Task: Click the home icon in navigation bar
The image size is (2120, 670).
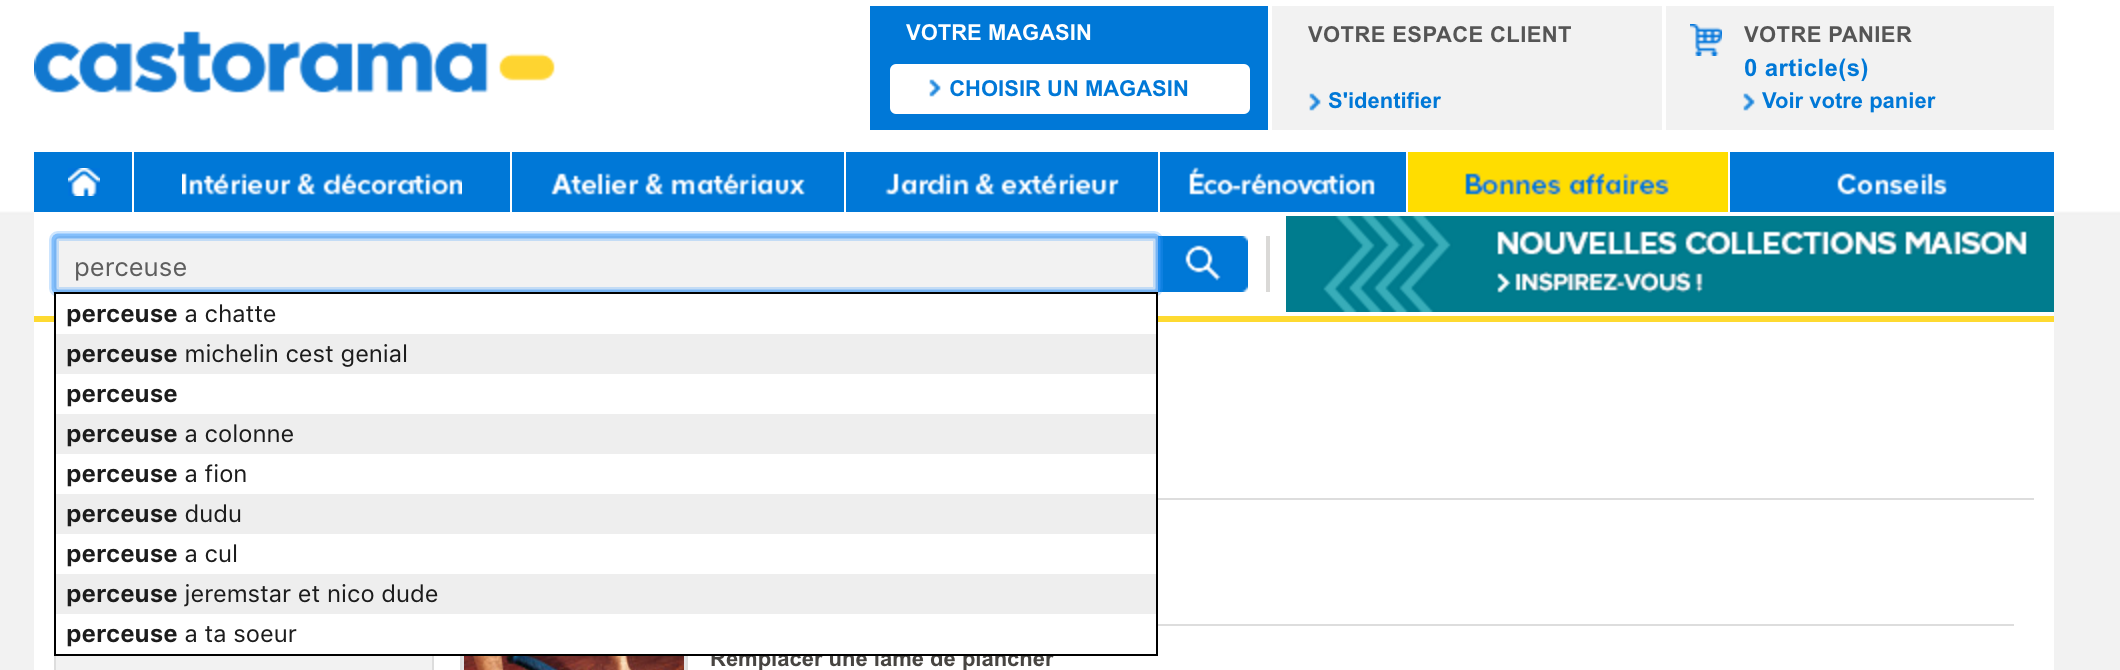Action: point(84,183)
